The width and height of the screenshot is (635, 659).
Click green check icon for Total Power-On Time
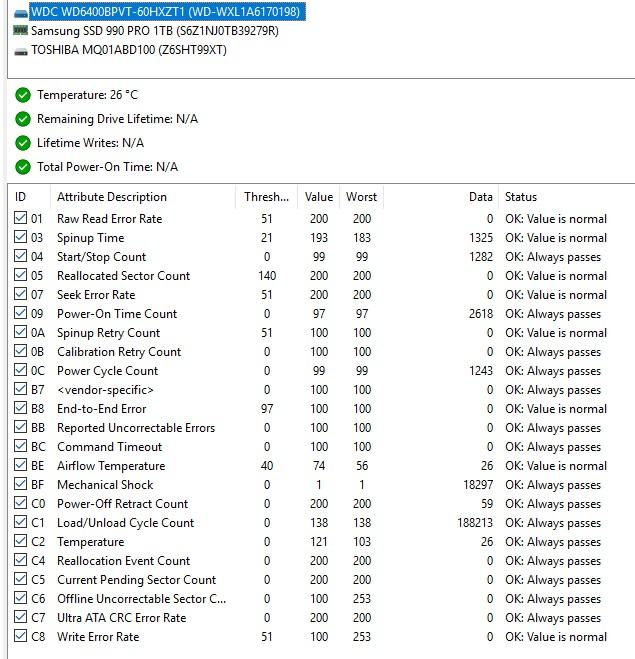pos(23,167)
